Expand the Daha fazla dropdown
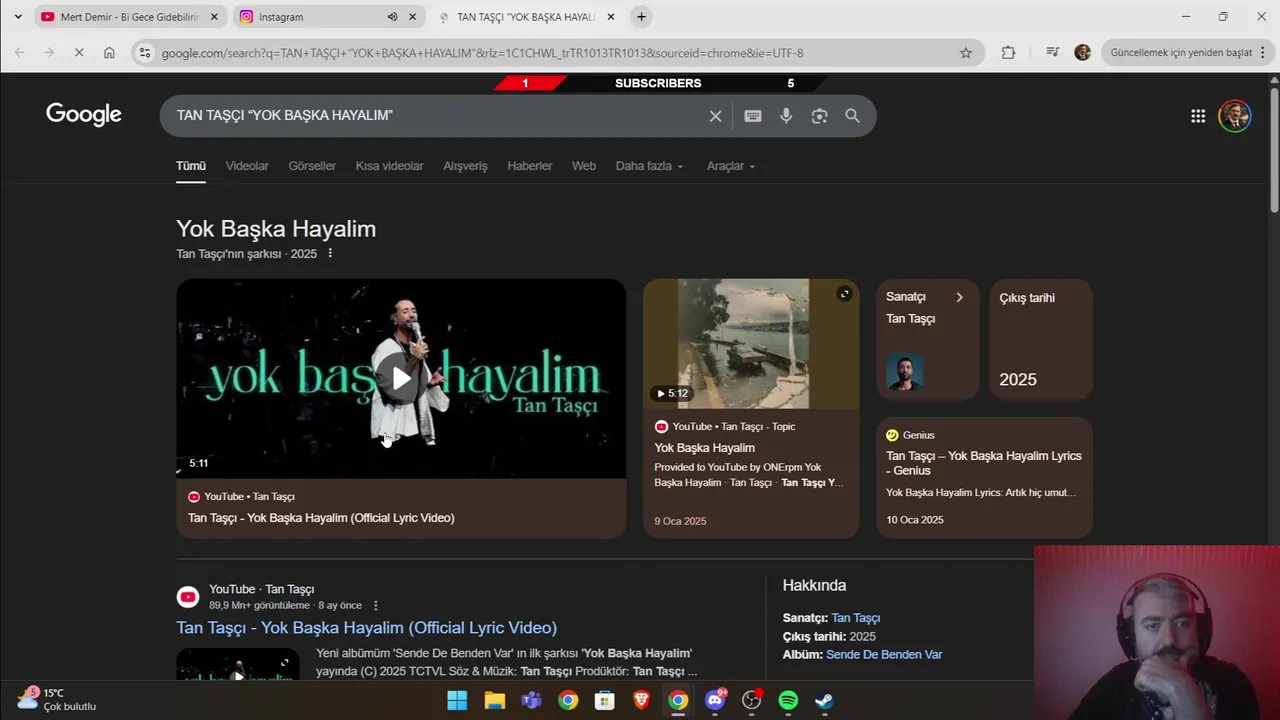The width and height of the screenshot is (1280, 720). (649, 166)
